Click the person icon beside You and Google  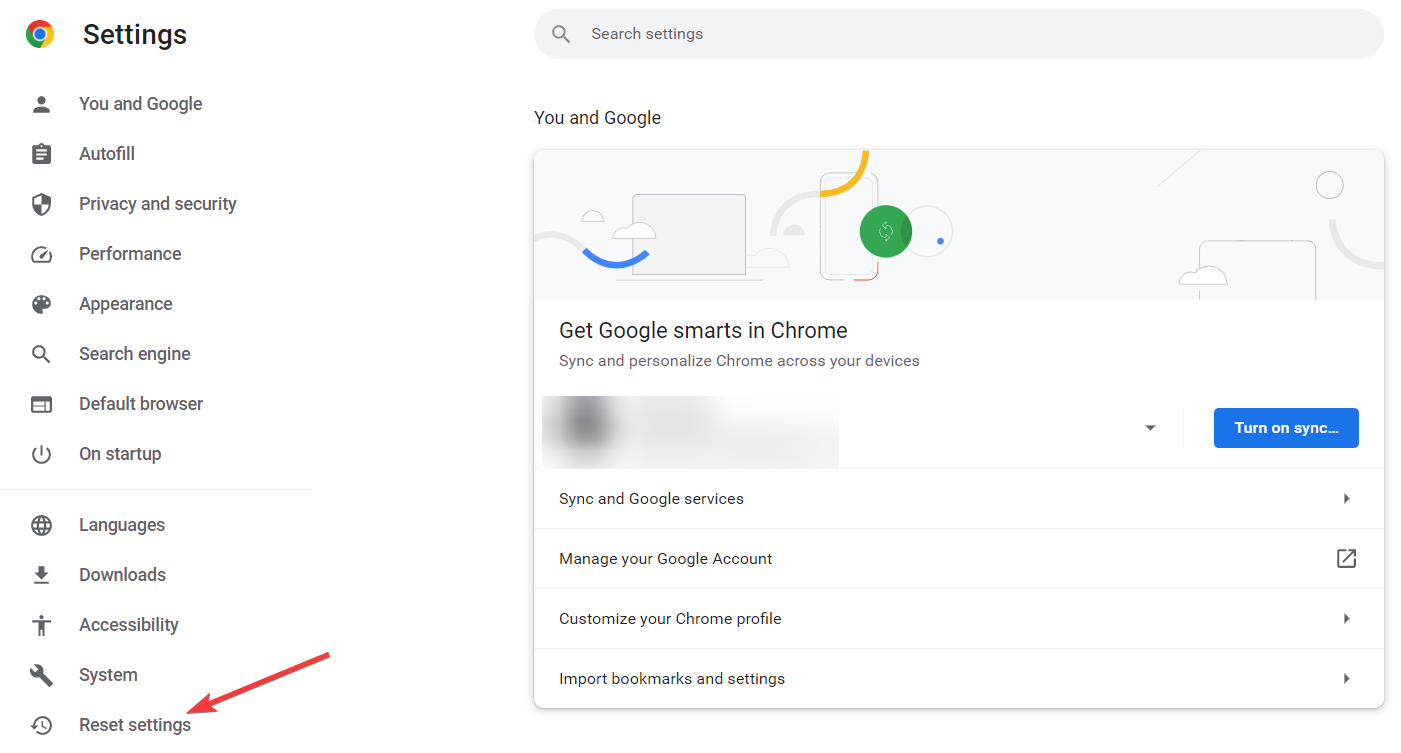[41, 104]
